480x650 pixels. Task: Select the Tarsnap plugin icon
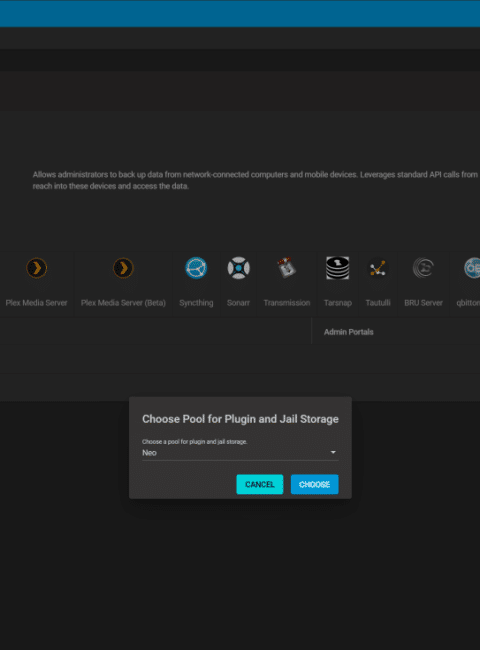pos(337,268)
